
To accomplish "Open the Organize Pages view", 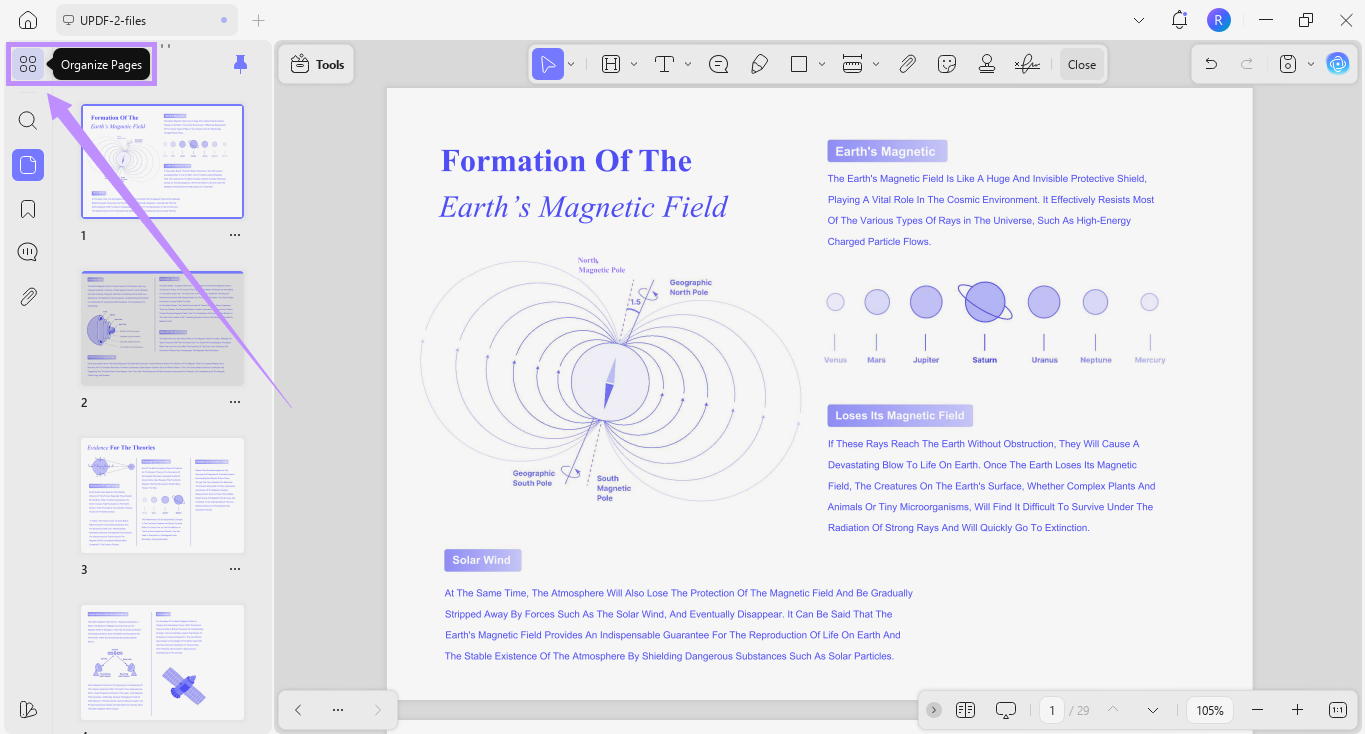I will pos(28,64).
